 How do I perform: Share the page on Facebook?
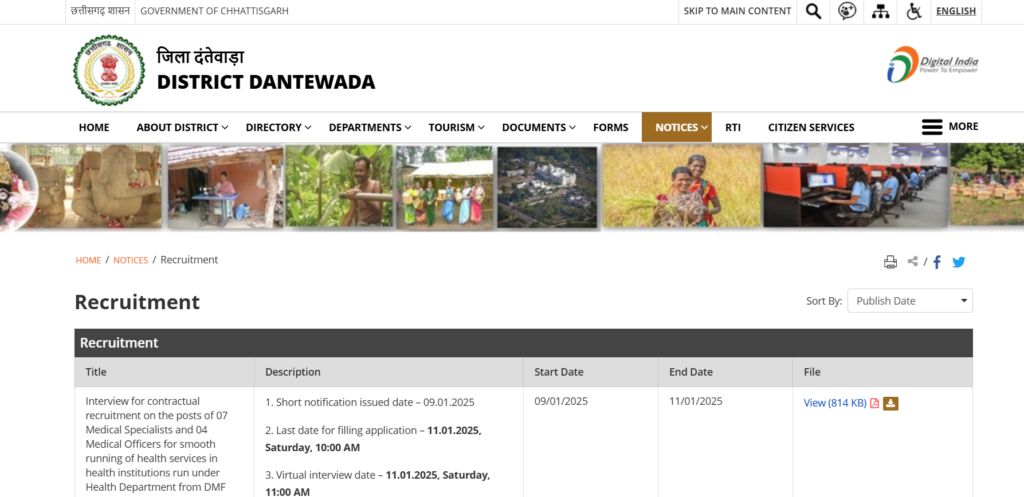pos(937,262)
